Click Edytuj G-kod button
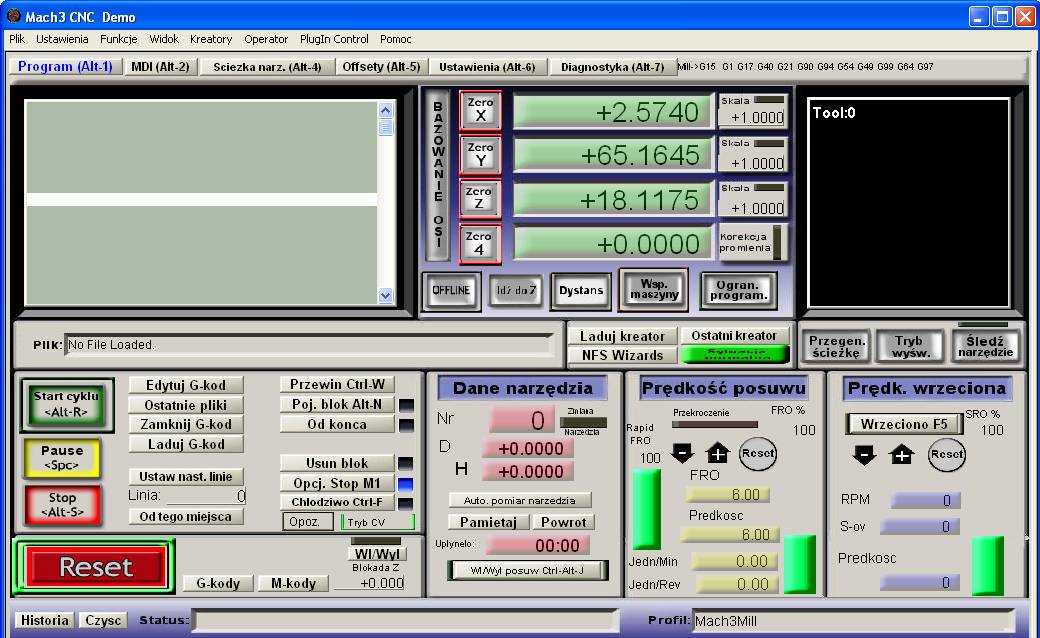The image size is (1040, 638). click(x=186, y=385)
